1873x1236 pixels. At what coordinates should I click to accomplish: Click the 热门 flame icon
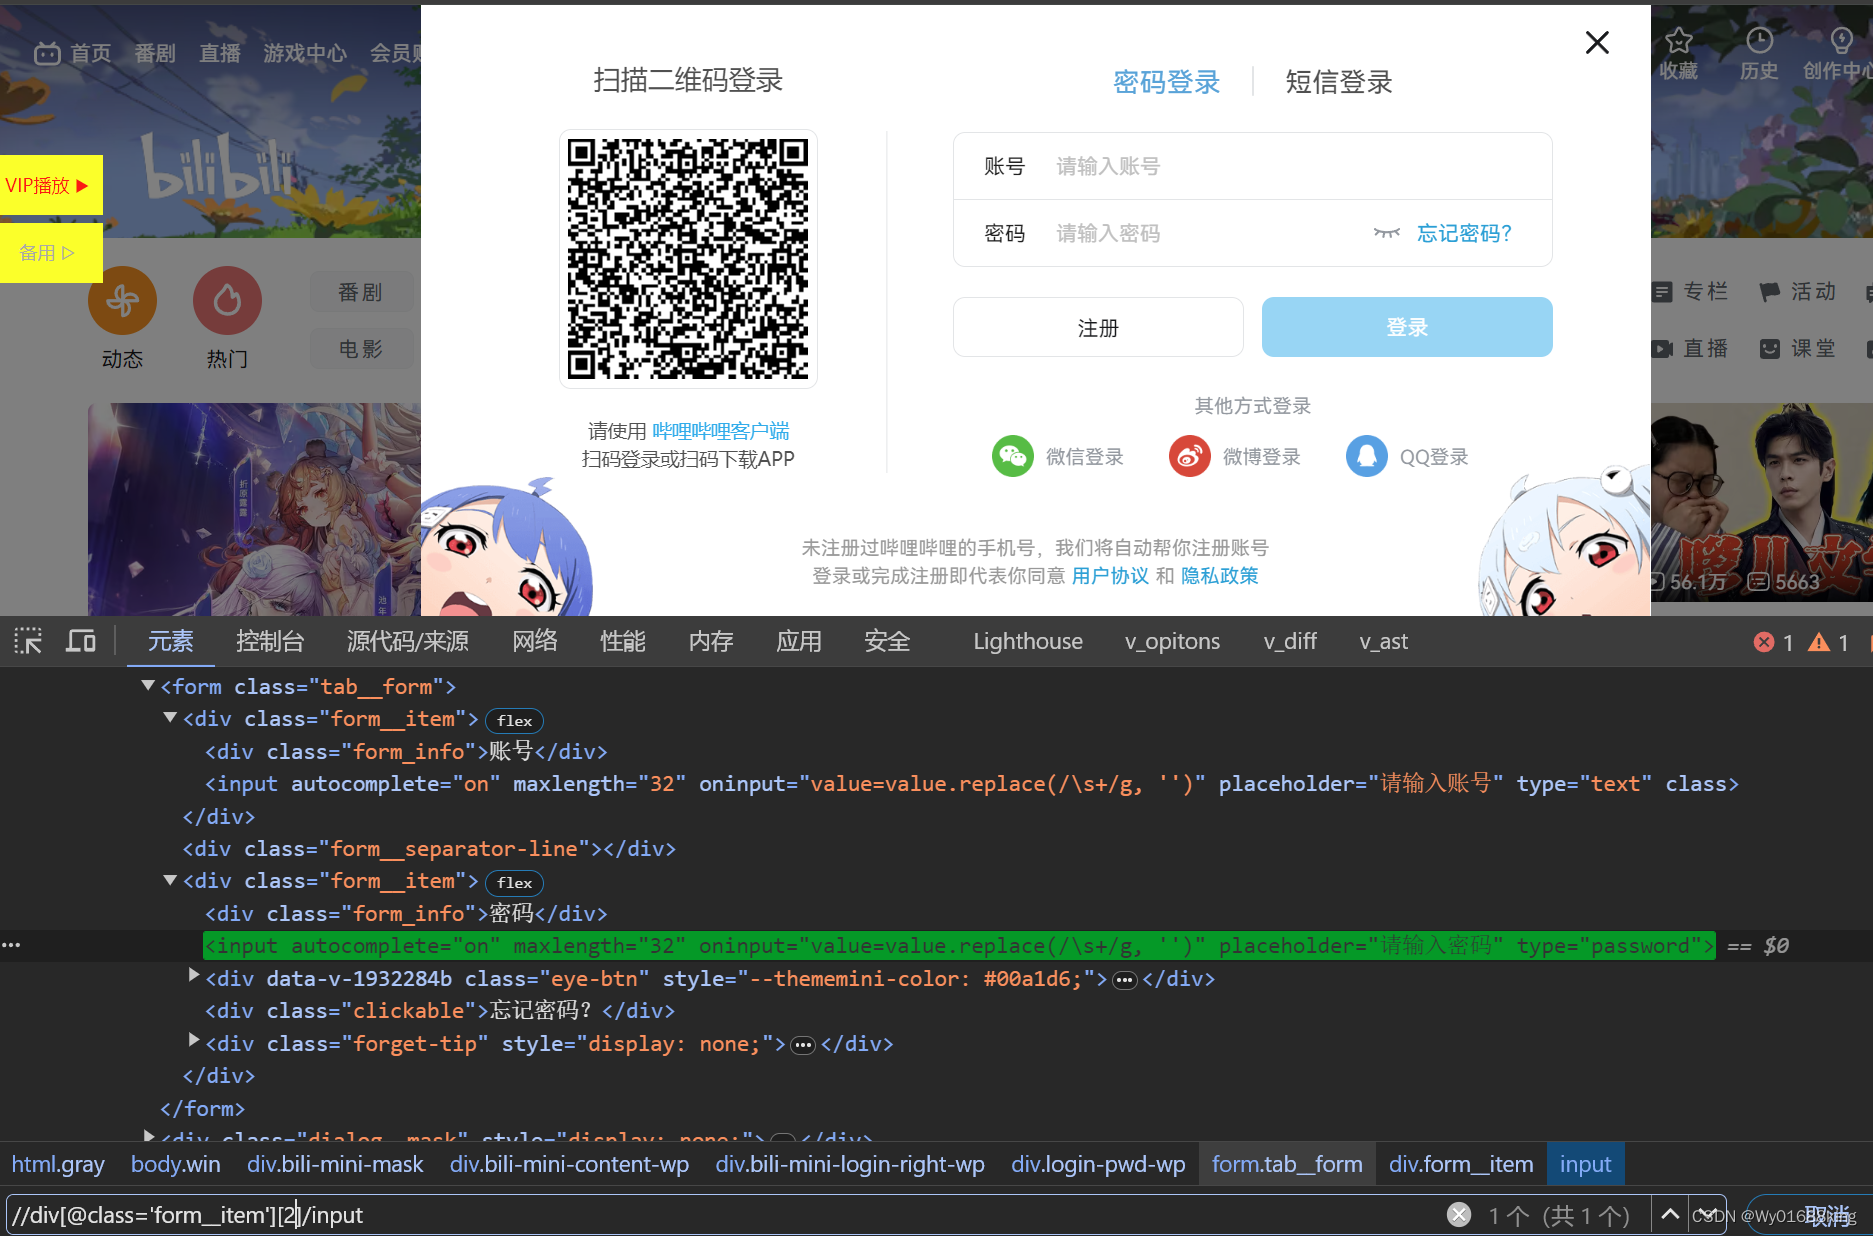tap(227, 300)
